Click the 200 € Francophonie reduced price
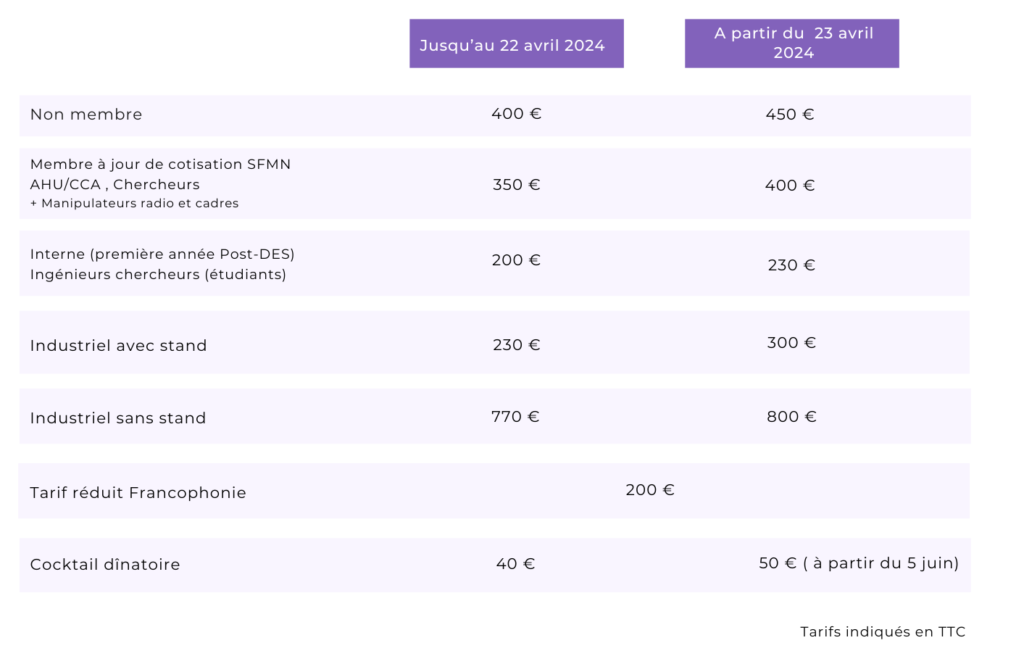The width and height of the screenshot is (1024, 664). point(650,490)
